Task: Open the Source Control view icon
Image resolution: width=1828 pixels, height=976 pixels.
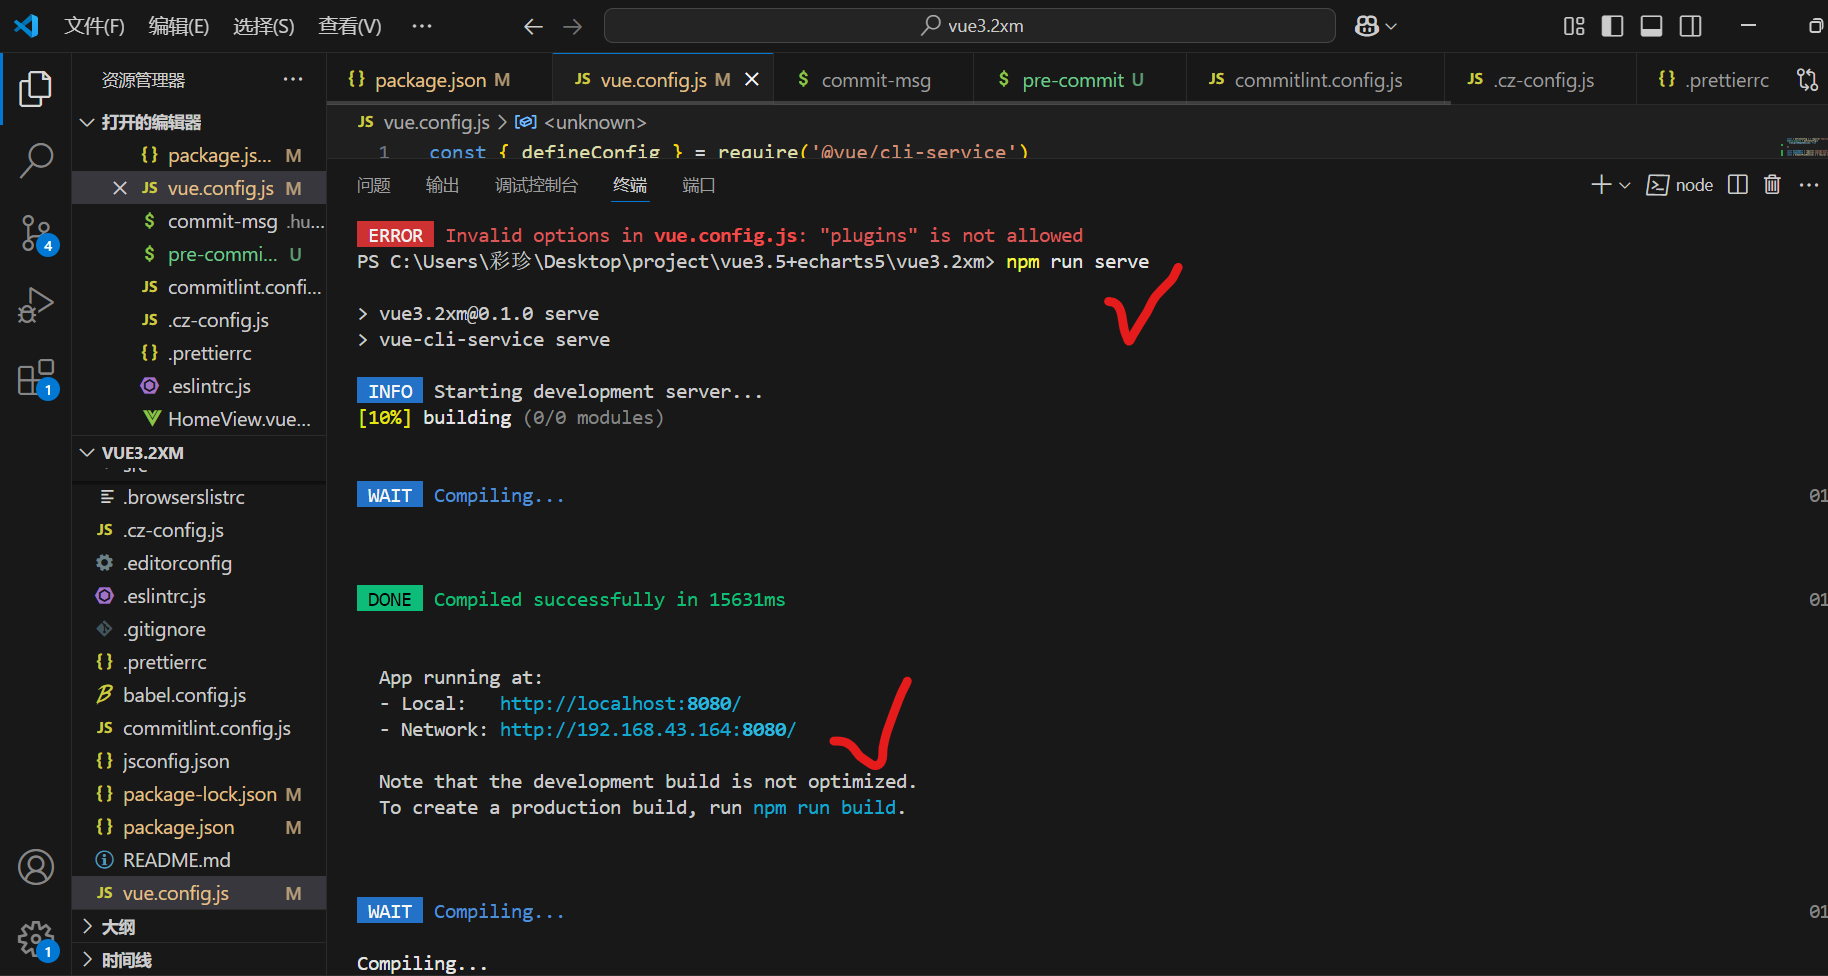Action: coord(36,232)
